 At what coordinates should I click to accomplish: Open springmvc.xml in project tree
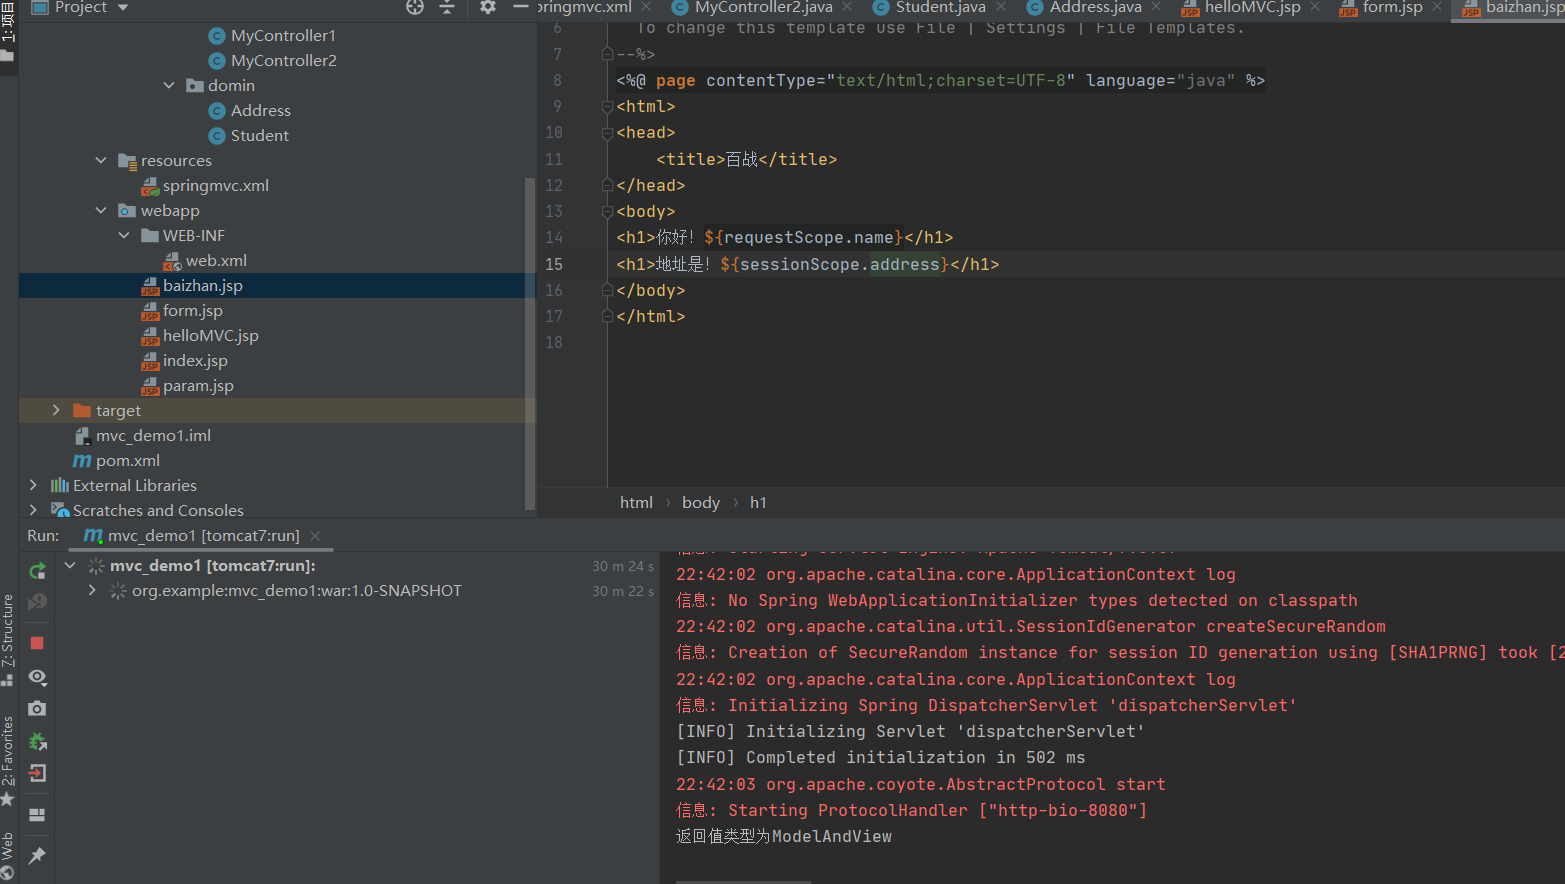(215, 185)
